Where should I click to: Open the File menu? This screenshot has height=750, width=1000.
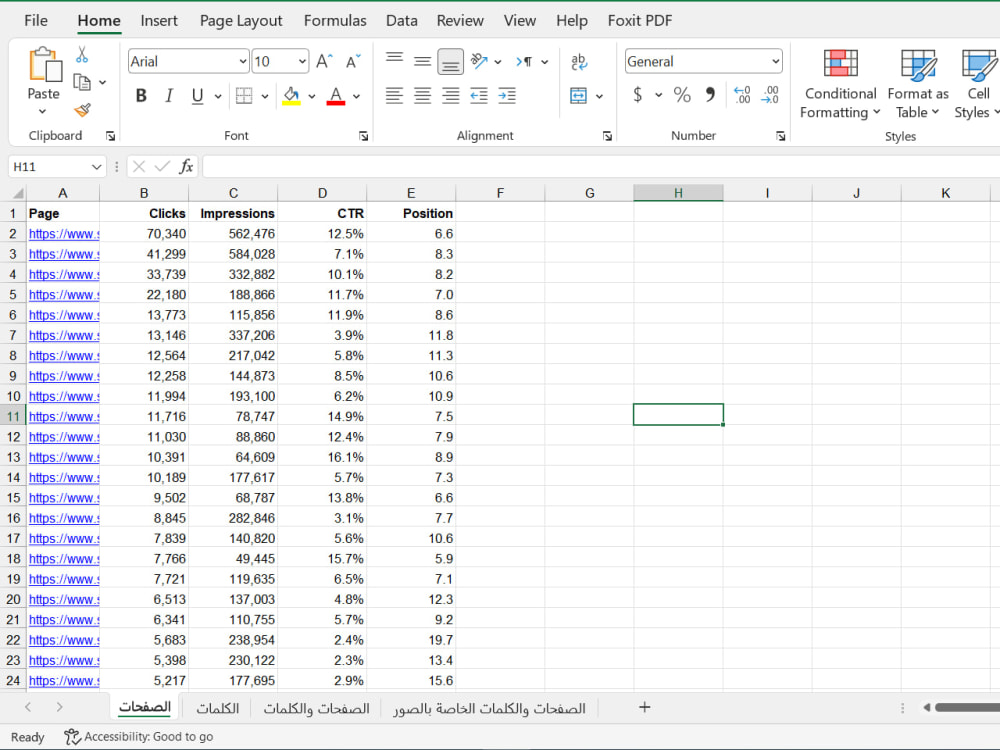36,20
